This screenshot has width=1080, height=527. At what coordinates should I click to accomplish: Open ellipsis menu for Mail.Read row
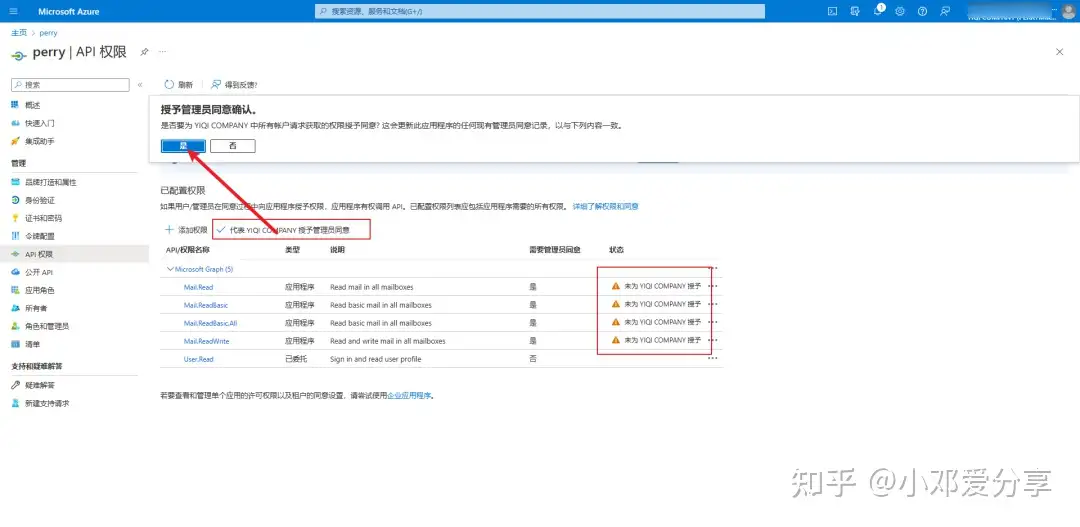pyautogui.click(x=713, y=286)
